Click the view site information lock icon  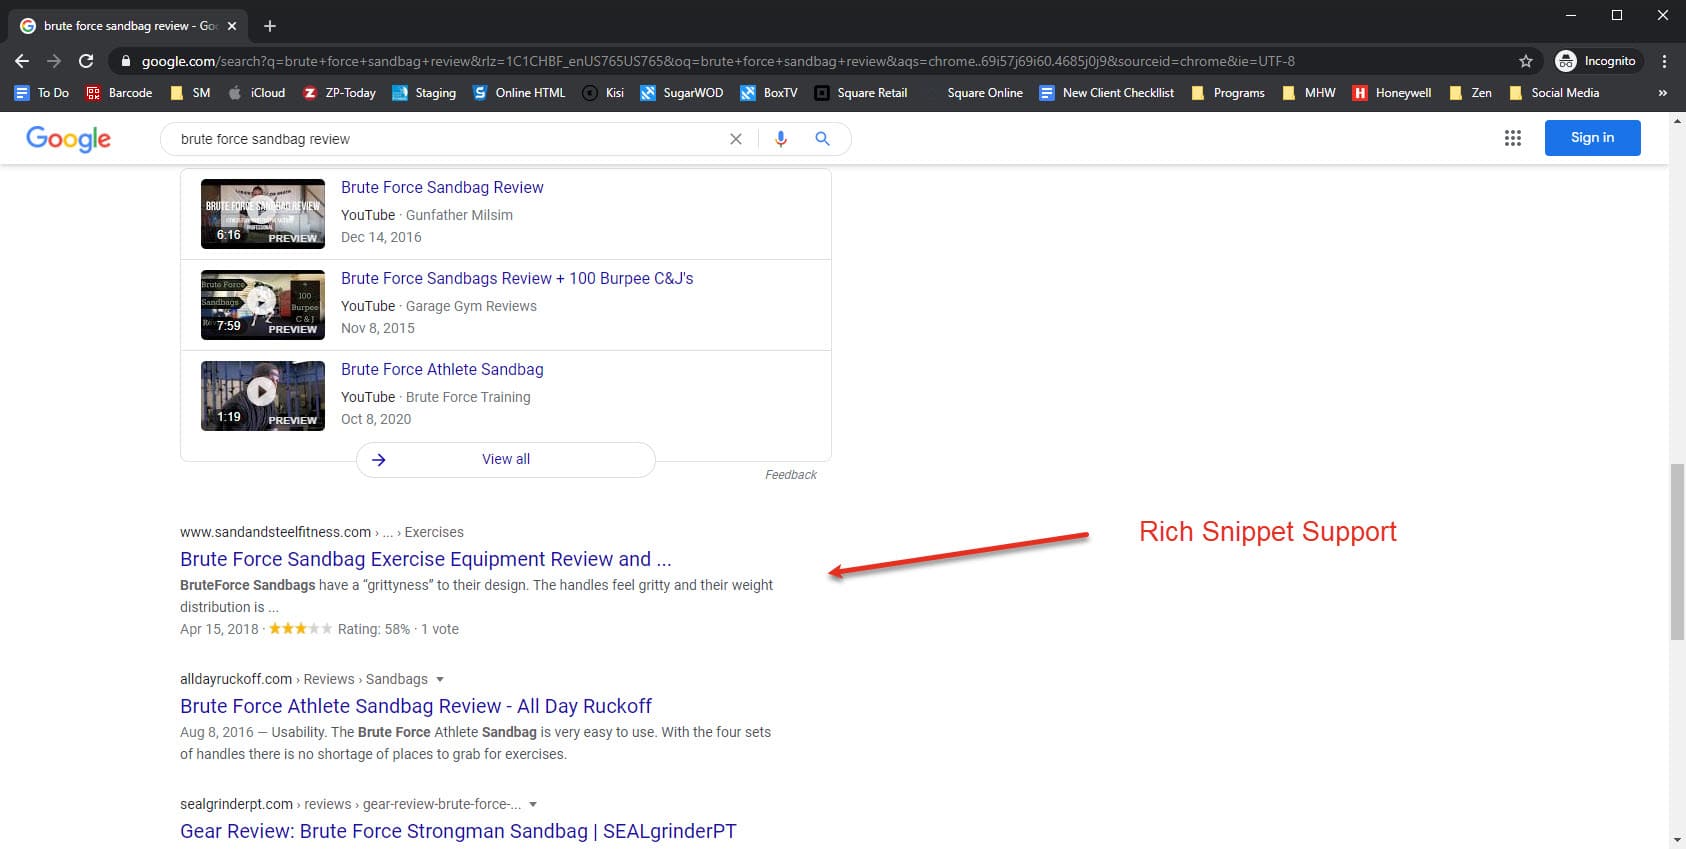[x=125, y=61]
